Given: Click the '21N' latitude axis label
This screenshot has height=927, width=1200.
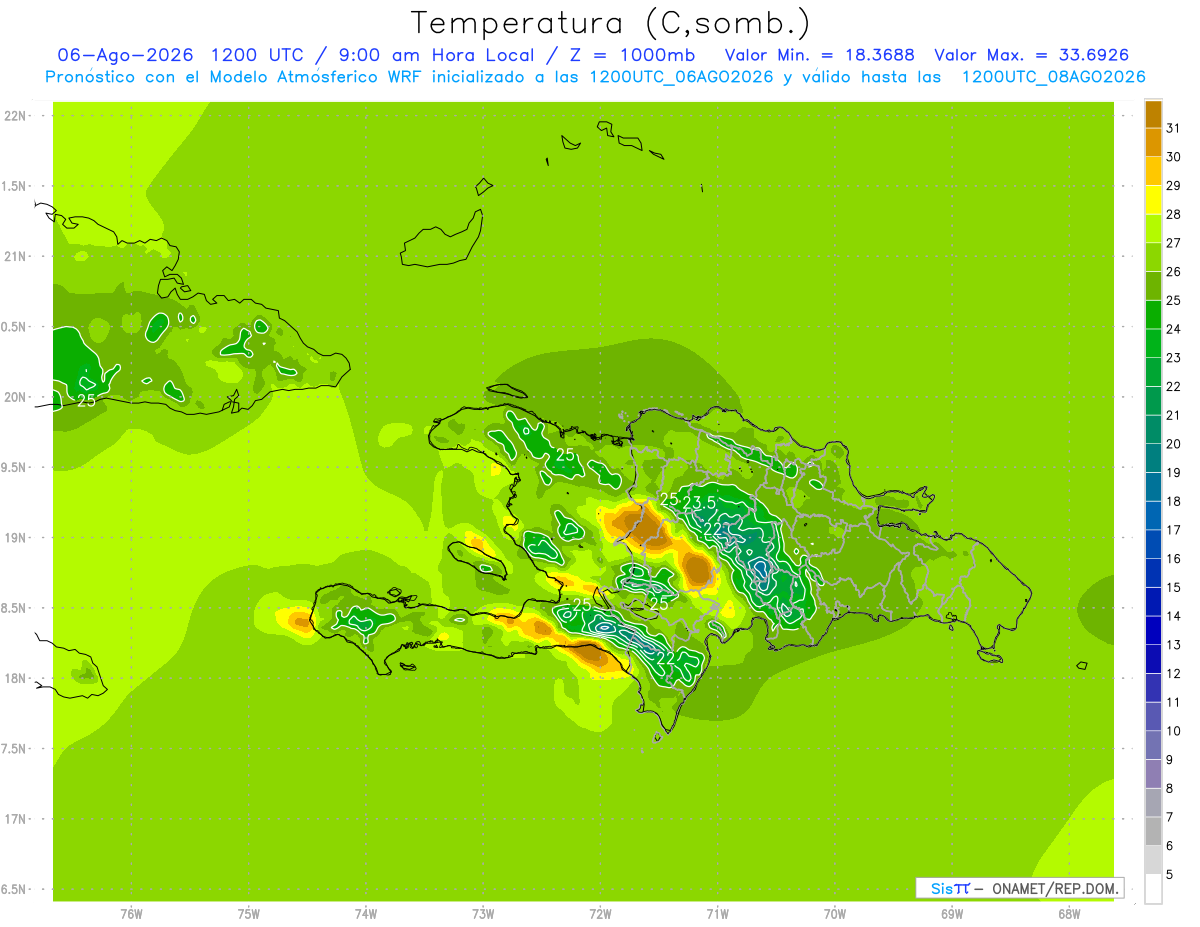Looking at the screenshot, I should tap(15, 256).
